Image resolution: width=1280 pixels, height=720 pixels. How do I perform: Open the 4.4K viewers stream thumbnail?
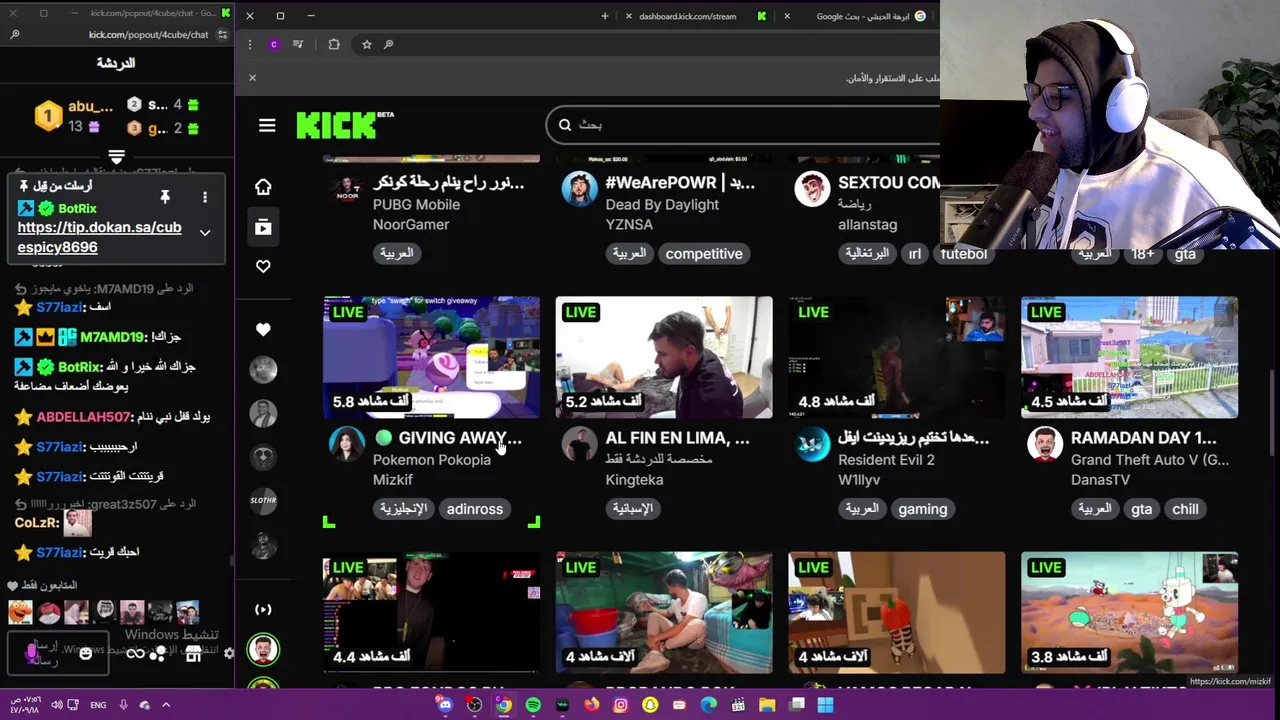(x=431, y=612)
